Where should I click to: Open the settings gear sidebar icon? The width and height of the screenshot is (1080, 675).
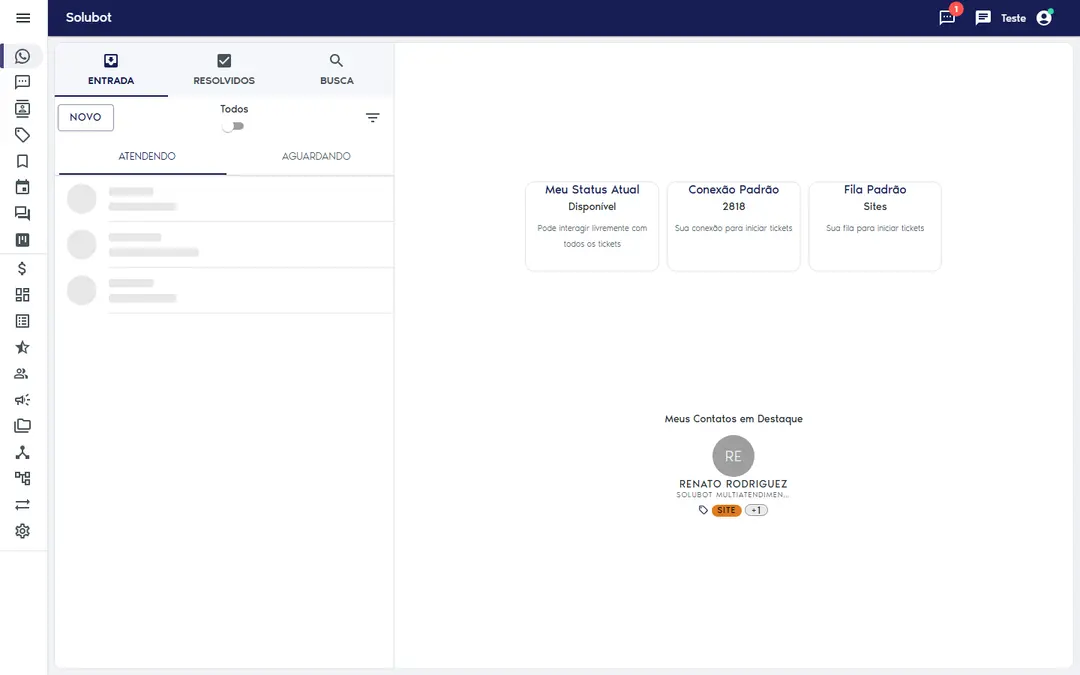pos(23,531)
